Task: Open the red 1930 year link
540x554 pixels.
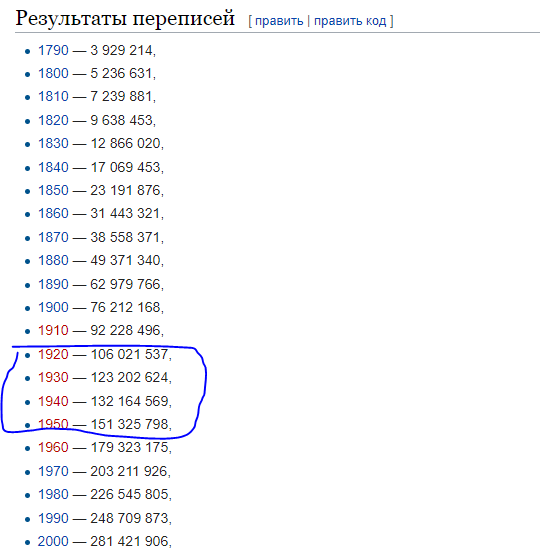Action: (x=53, y=377)
